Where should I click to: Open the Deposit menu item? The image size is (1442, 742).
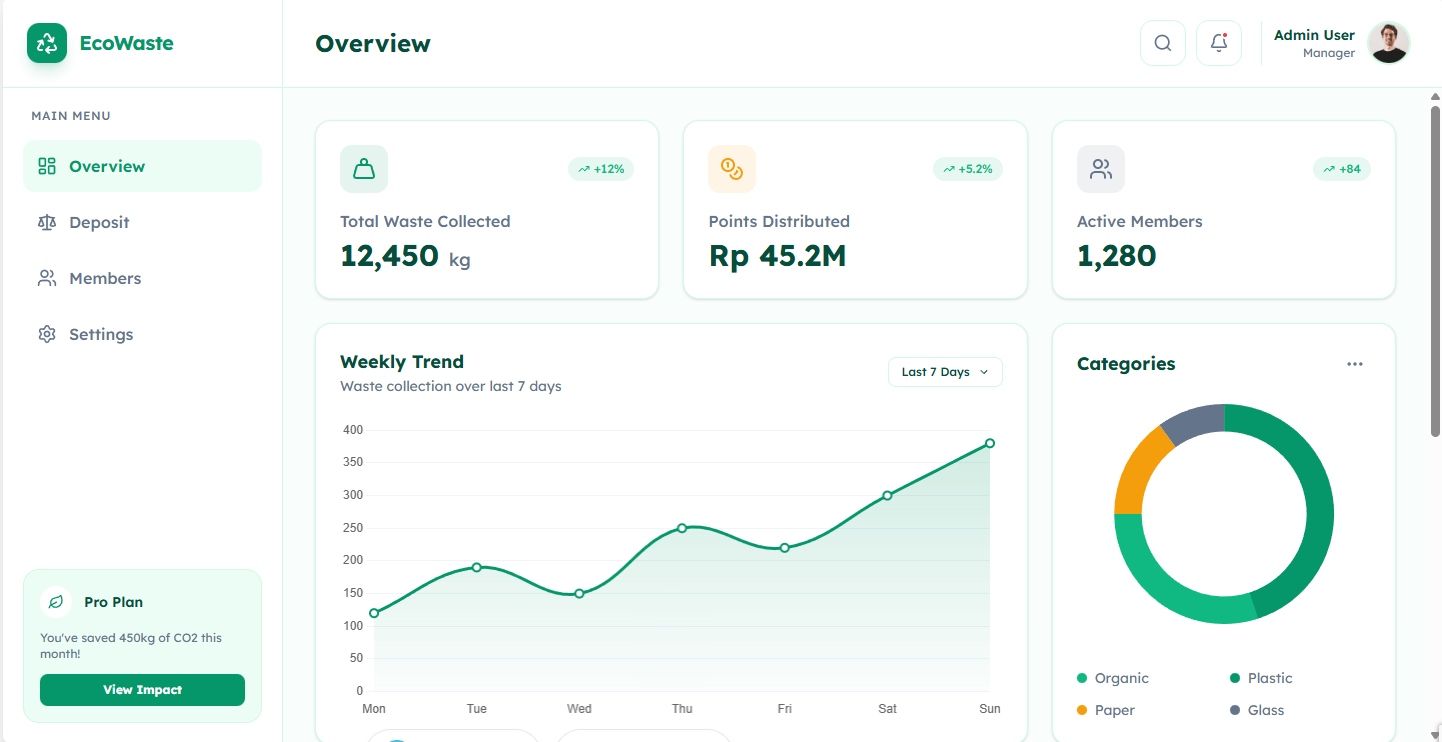pyautogui.click(x=99, y=222)
